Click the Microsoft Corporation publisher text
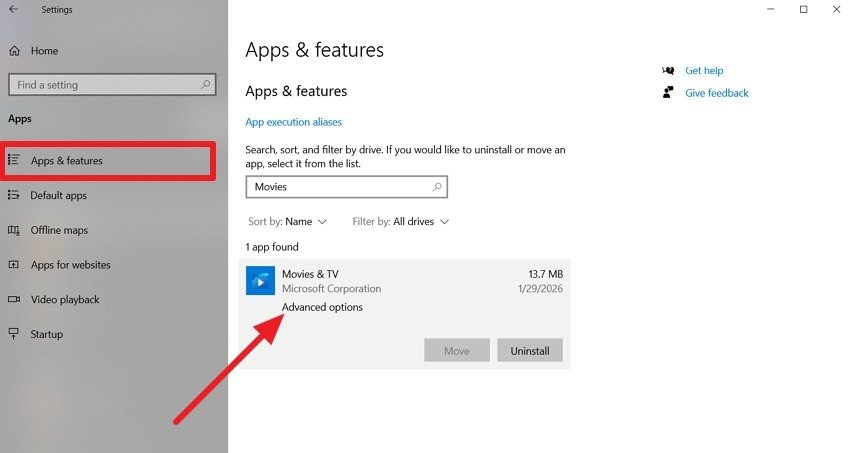 pos(331,289)
